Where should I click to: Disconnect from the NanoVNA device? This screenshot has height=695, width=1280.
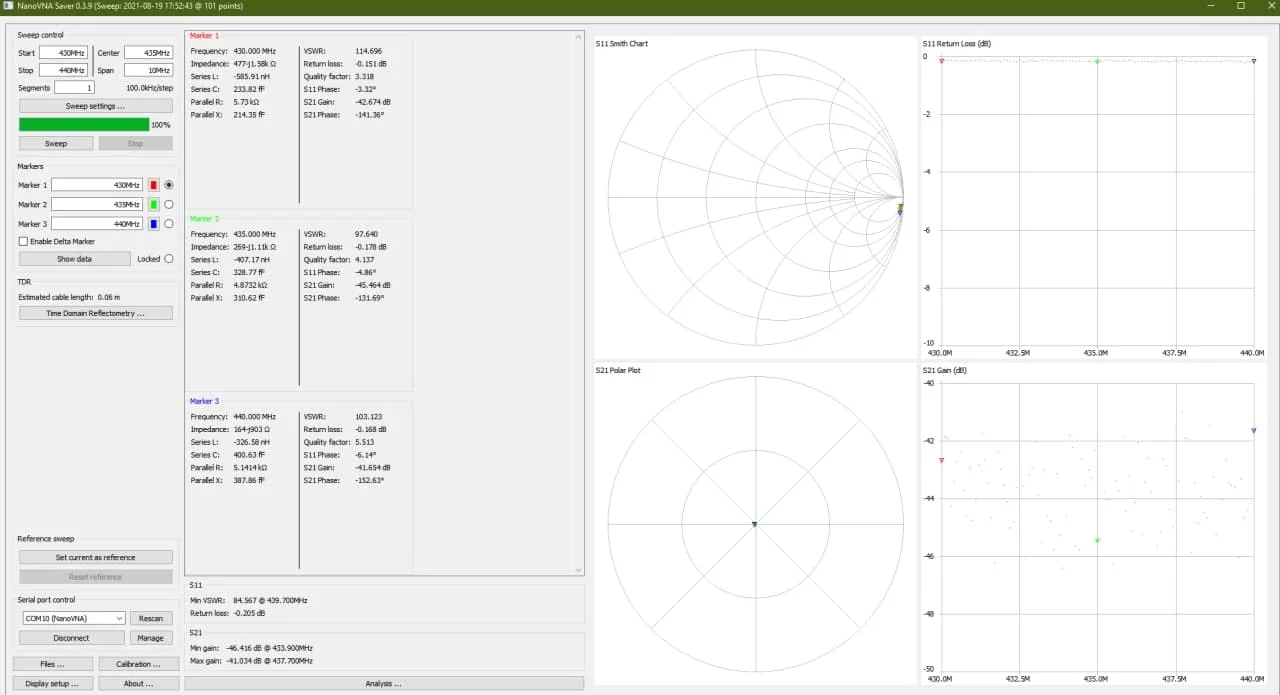pyautogui.click(x=72, y=638)
